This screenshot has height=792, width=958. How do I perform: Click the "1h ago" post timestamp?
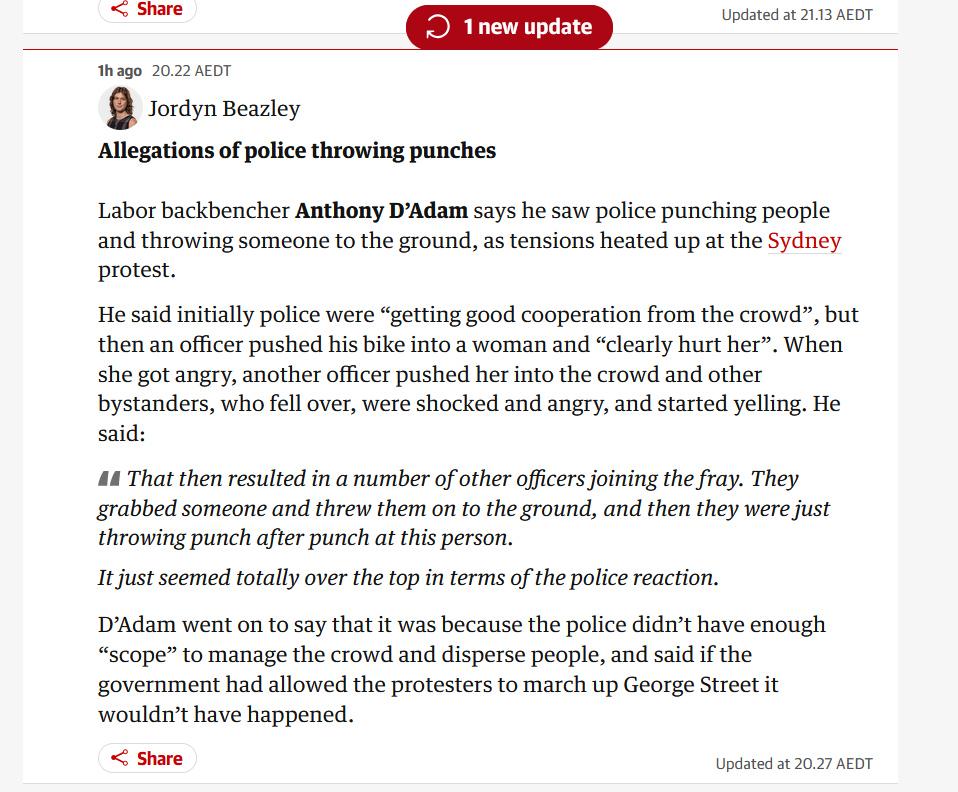point(119,71)
